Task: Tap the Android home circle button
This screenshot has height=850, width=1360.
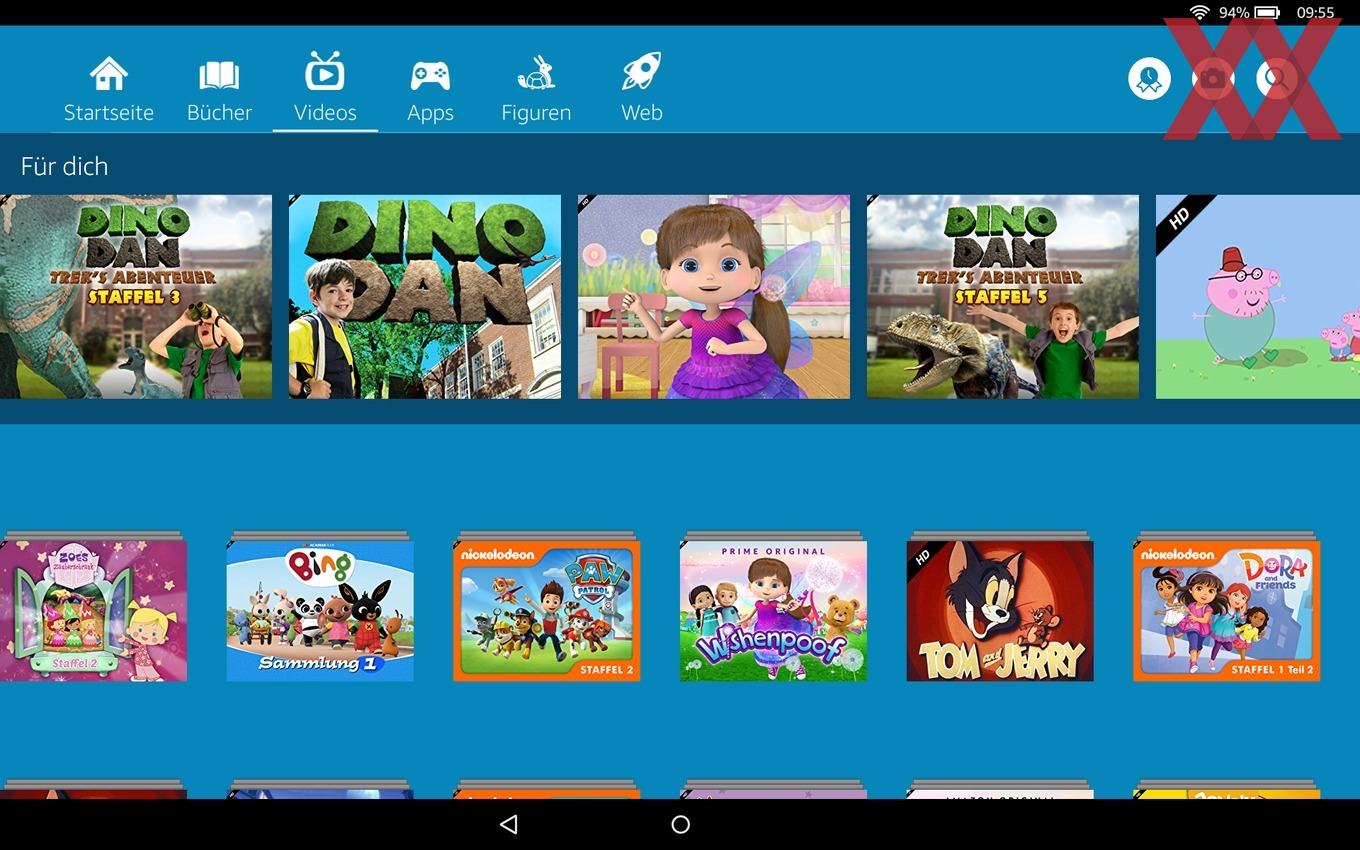Action: 681,824
